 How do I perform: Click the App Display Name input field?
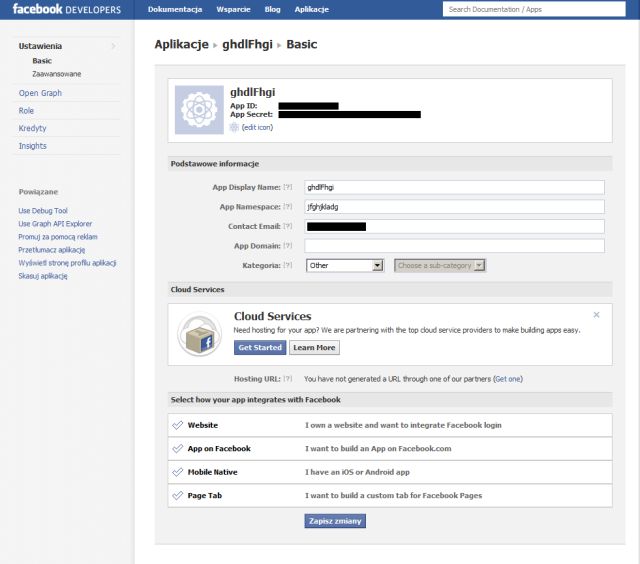(454, 187)
